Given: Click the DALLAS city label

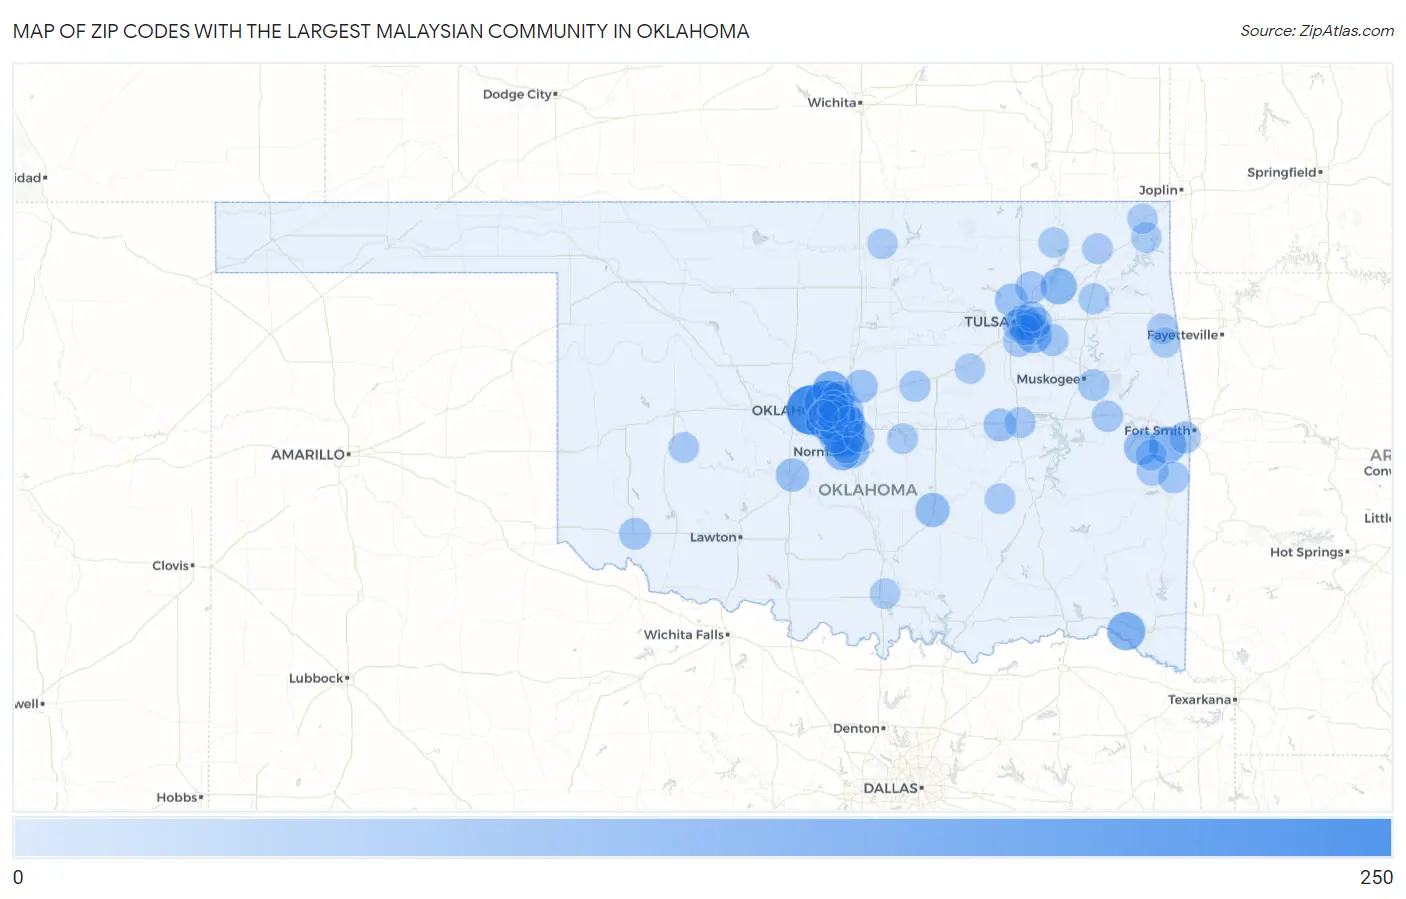Looking at the screenshot, I should (890, 788).
